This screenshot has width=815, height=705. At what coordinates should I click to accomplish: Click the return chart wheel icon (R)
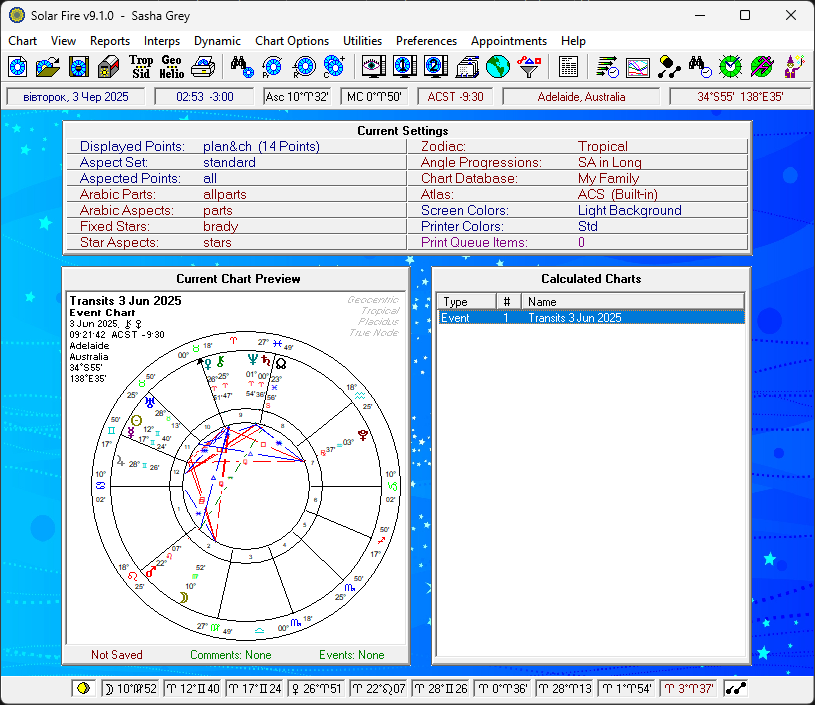(x=304, y=67)
